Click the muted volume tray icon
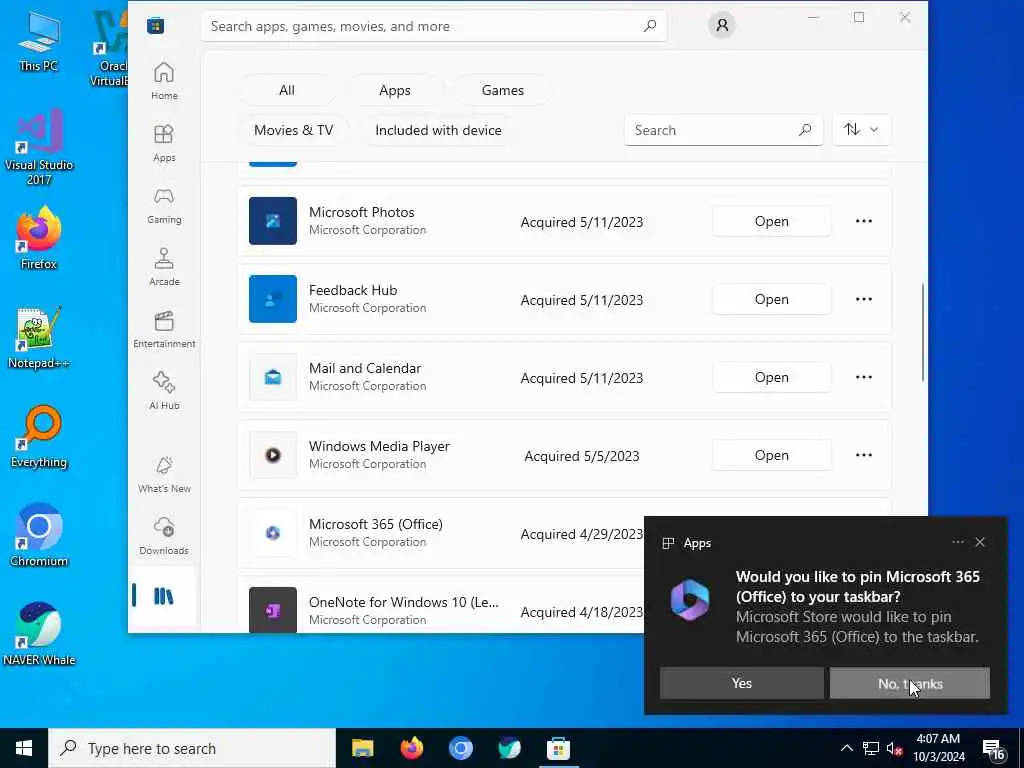Screen dimensions: 1024x768 coord(894,748)
